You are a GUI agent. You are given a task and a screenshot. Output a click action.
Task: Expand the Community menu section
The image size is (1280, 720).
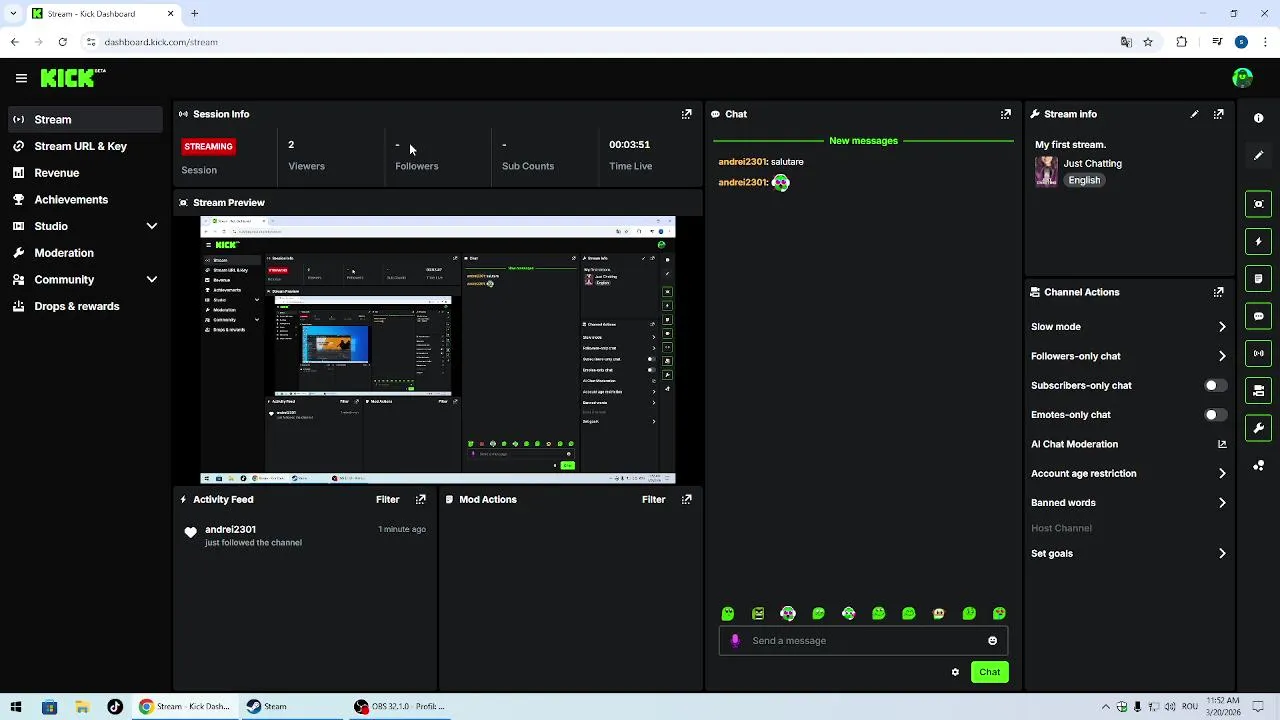(x=84, y=280)
